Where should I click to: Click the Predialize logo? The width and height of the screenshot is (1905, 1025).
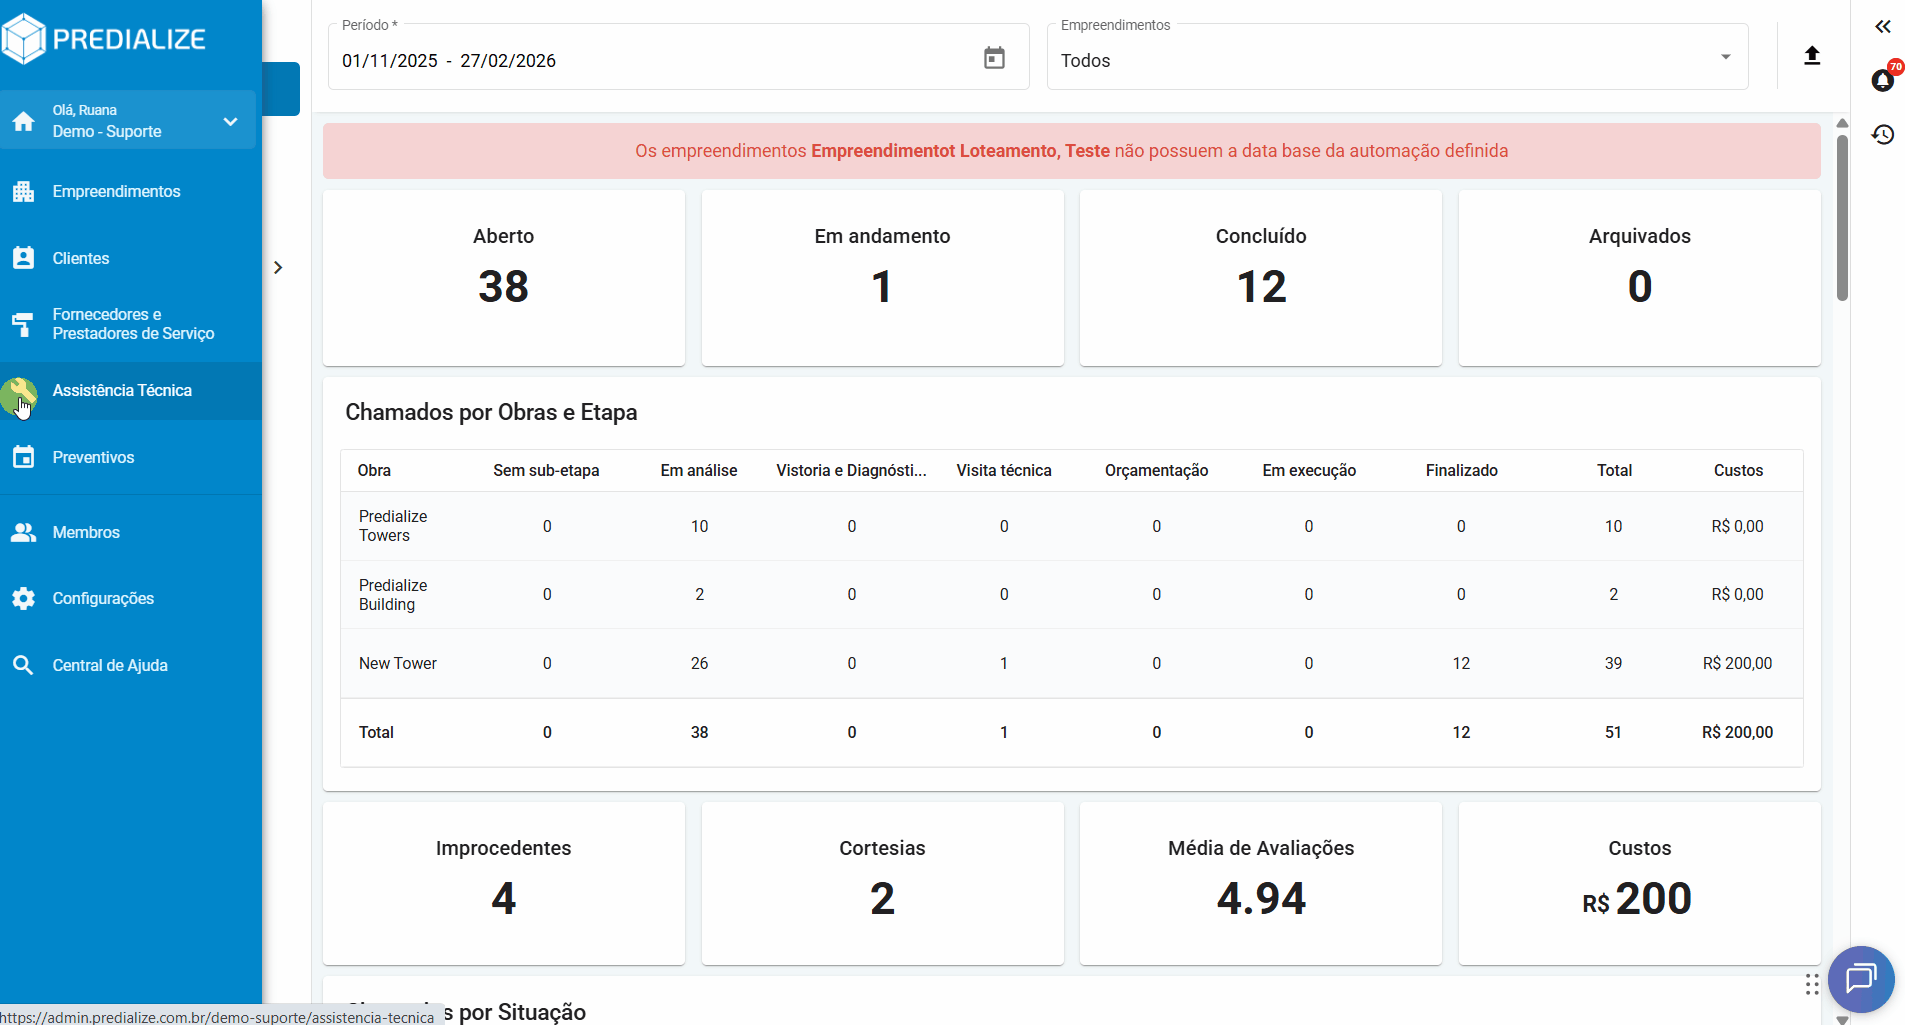click(104, 39)
